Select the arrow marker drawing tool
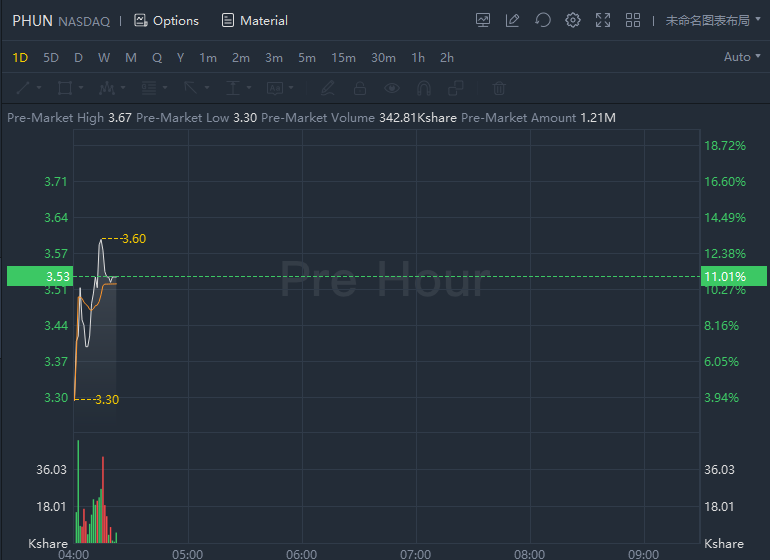Screen dimensions: 770x560 pos(191,88)
